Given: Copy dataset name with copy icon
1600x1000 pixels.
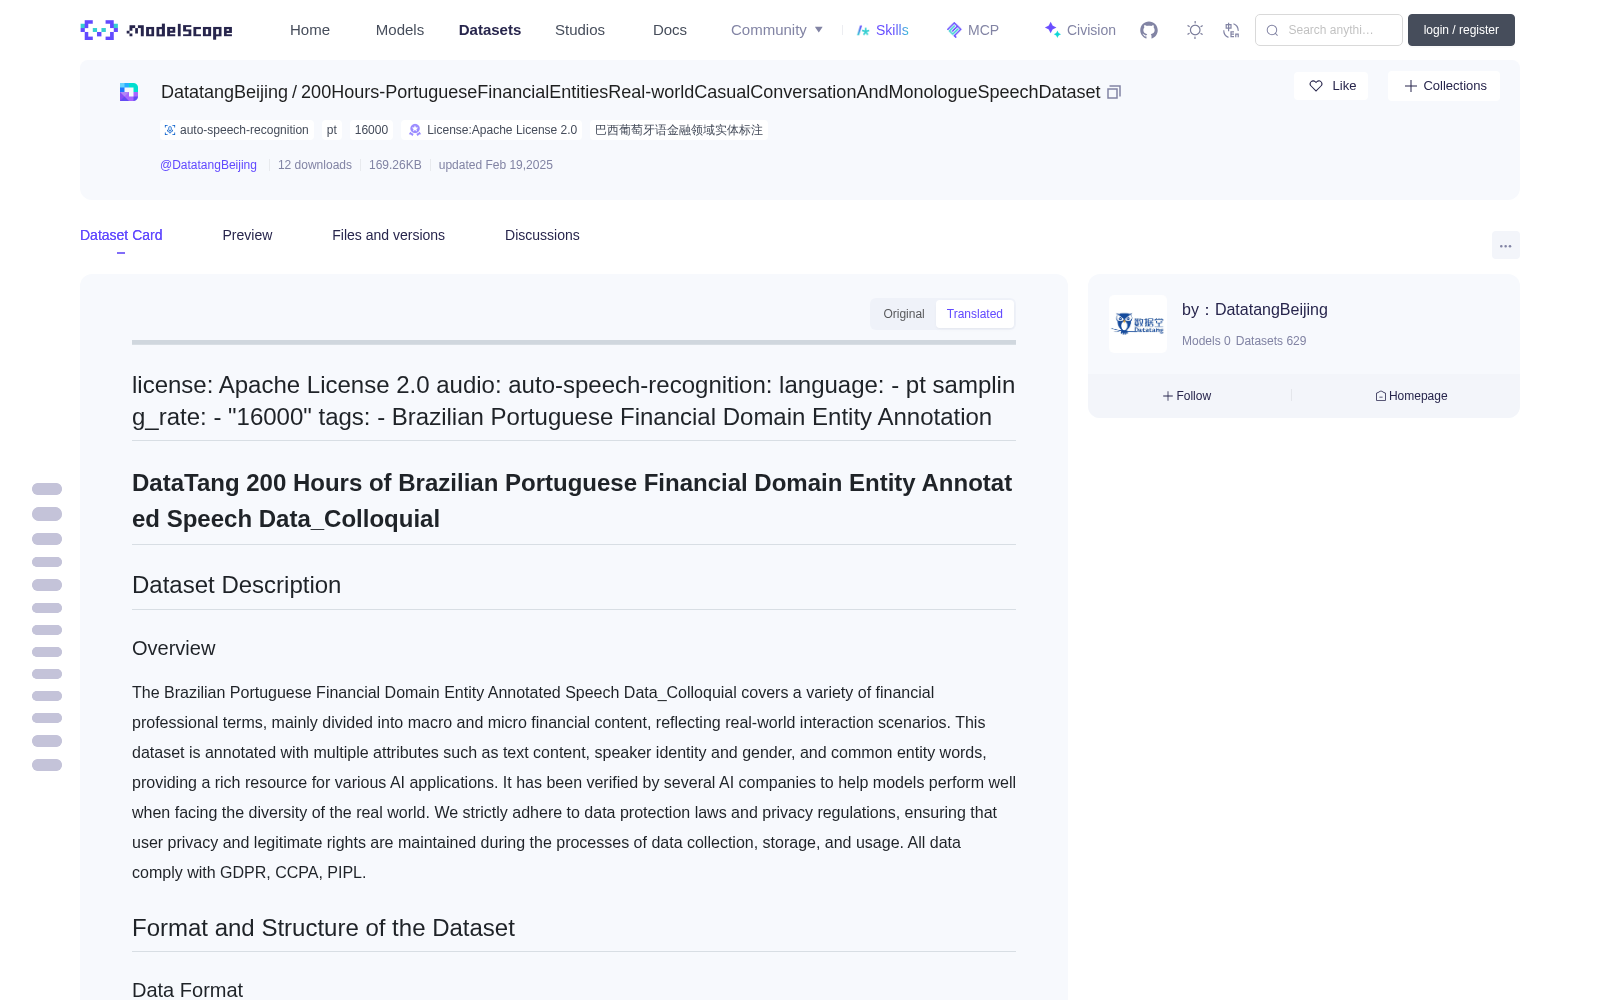Looking at the screenshot, I should click(1114, 92).
